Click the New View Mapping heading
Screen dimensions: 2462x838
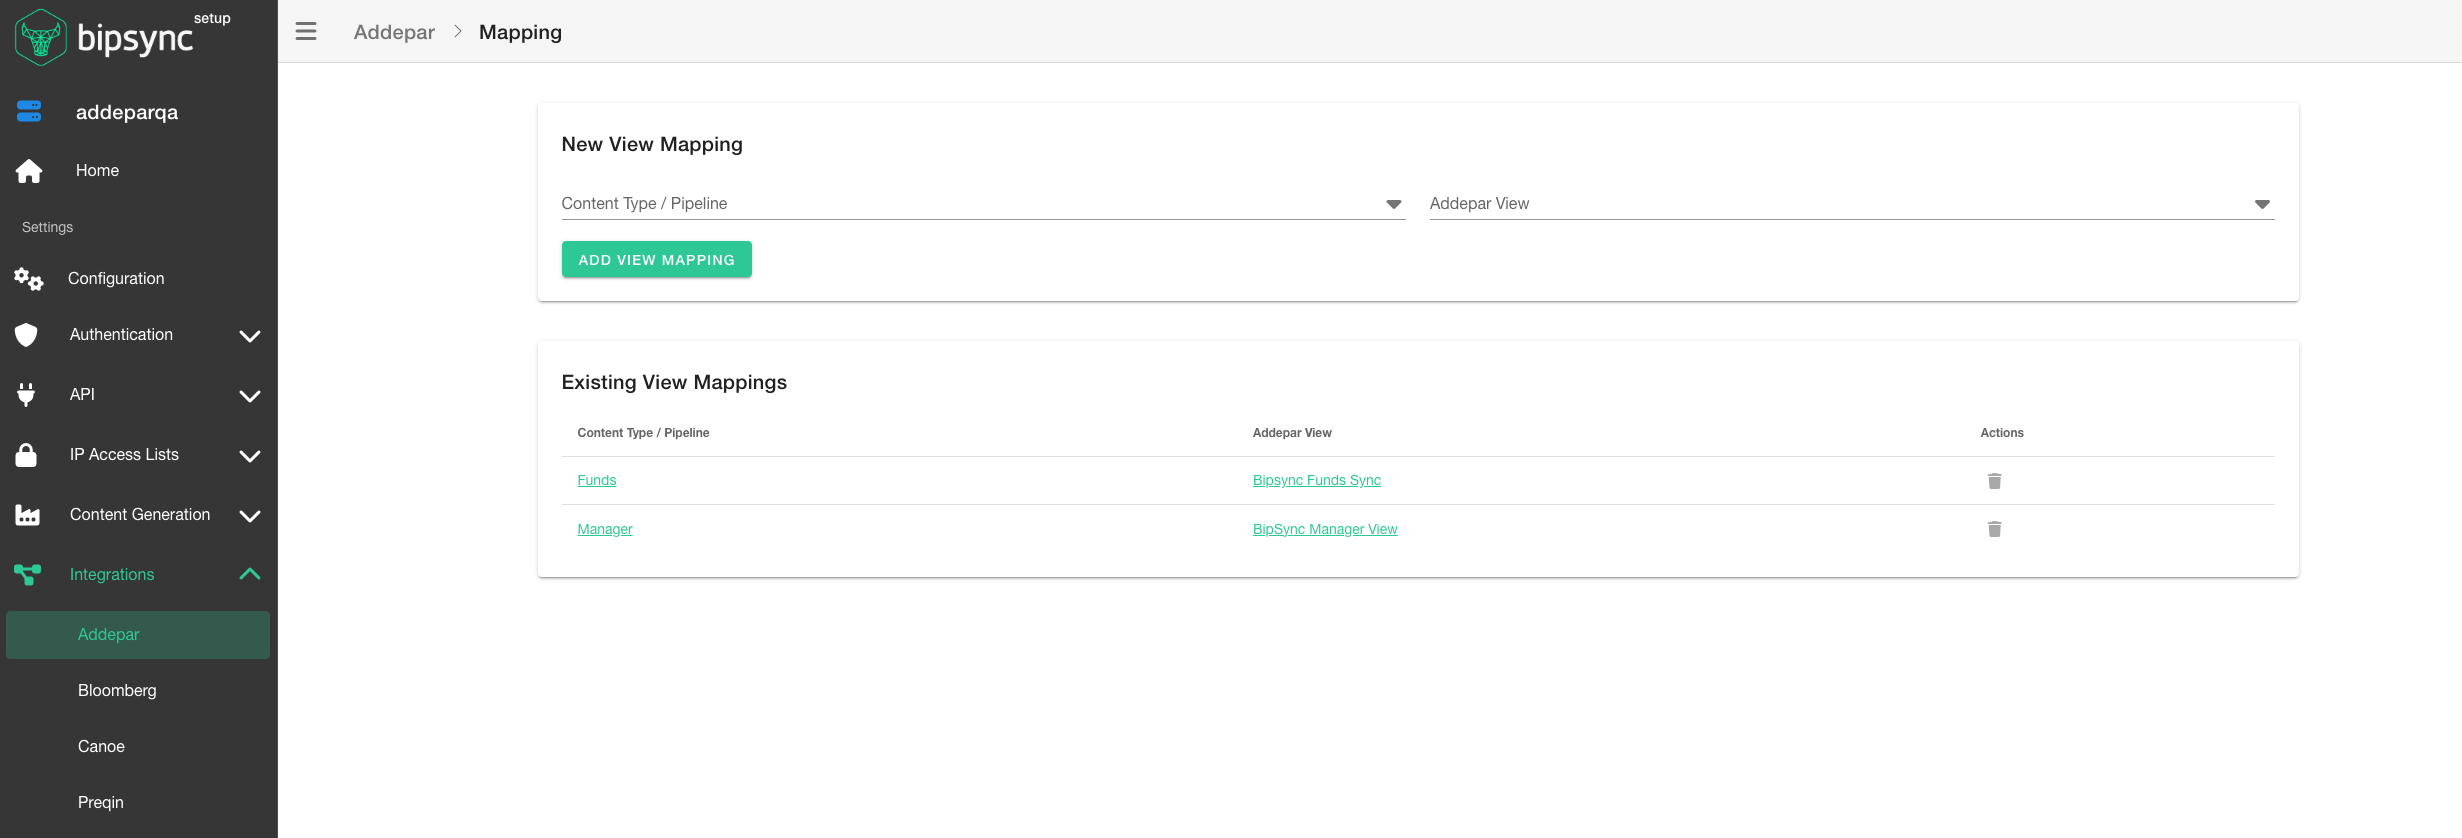(652, 145)
